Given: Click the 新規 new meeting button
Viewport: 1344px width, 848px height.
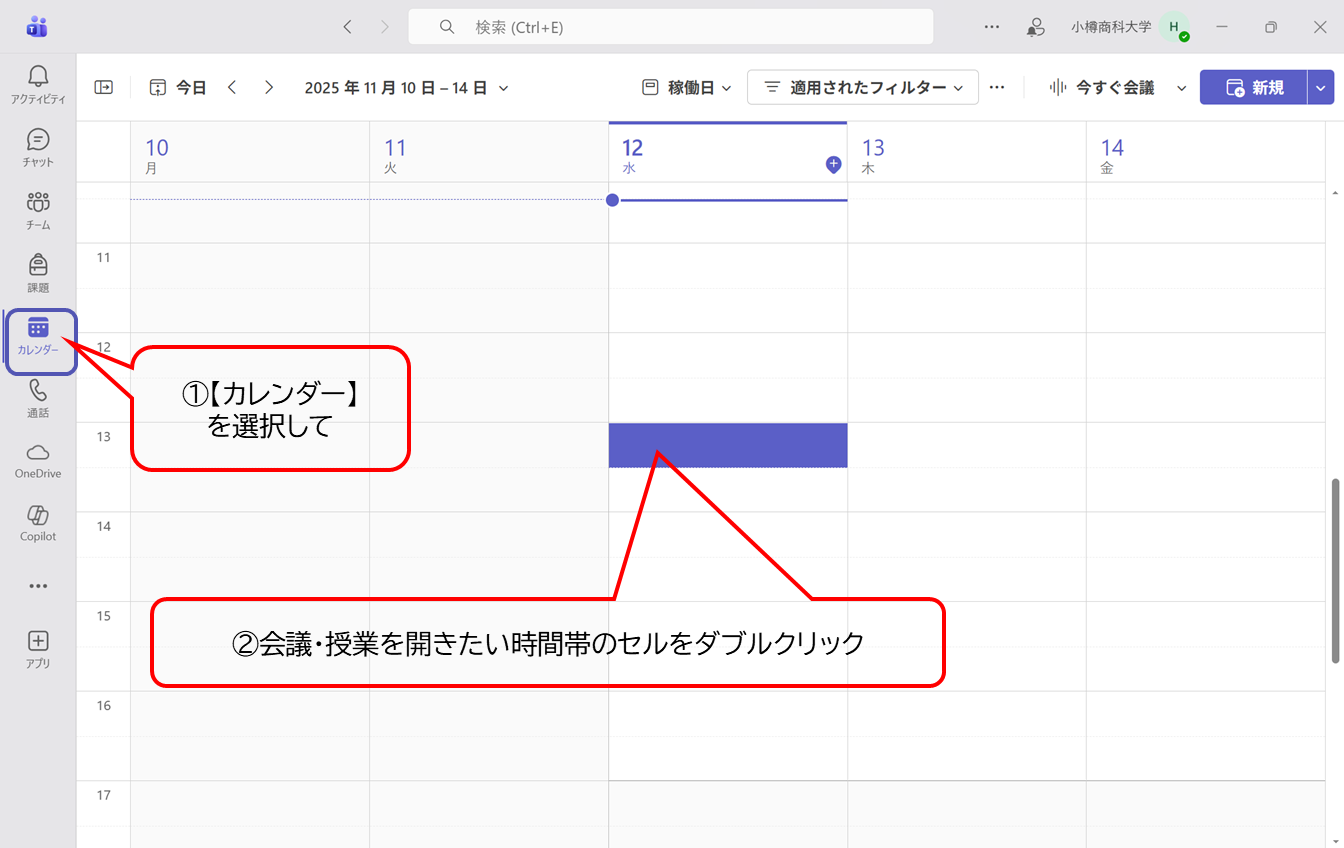Looking at the screenshot, I should [x=1254, y=88].
